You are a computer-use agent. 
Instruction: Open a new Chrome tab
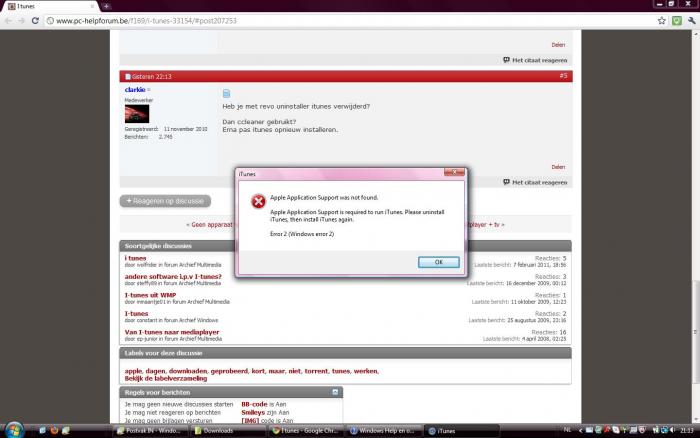click(x=106, y=6)
